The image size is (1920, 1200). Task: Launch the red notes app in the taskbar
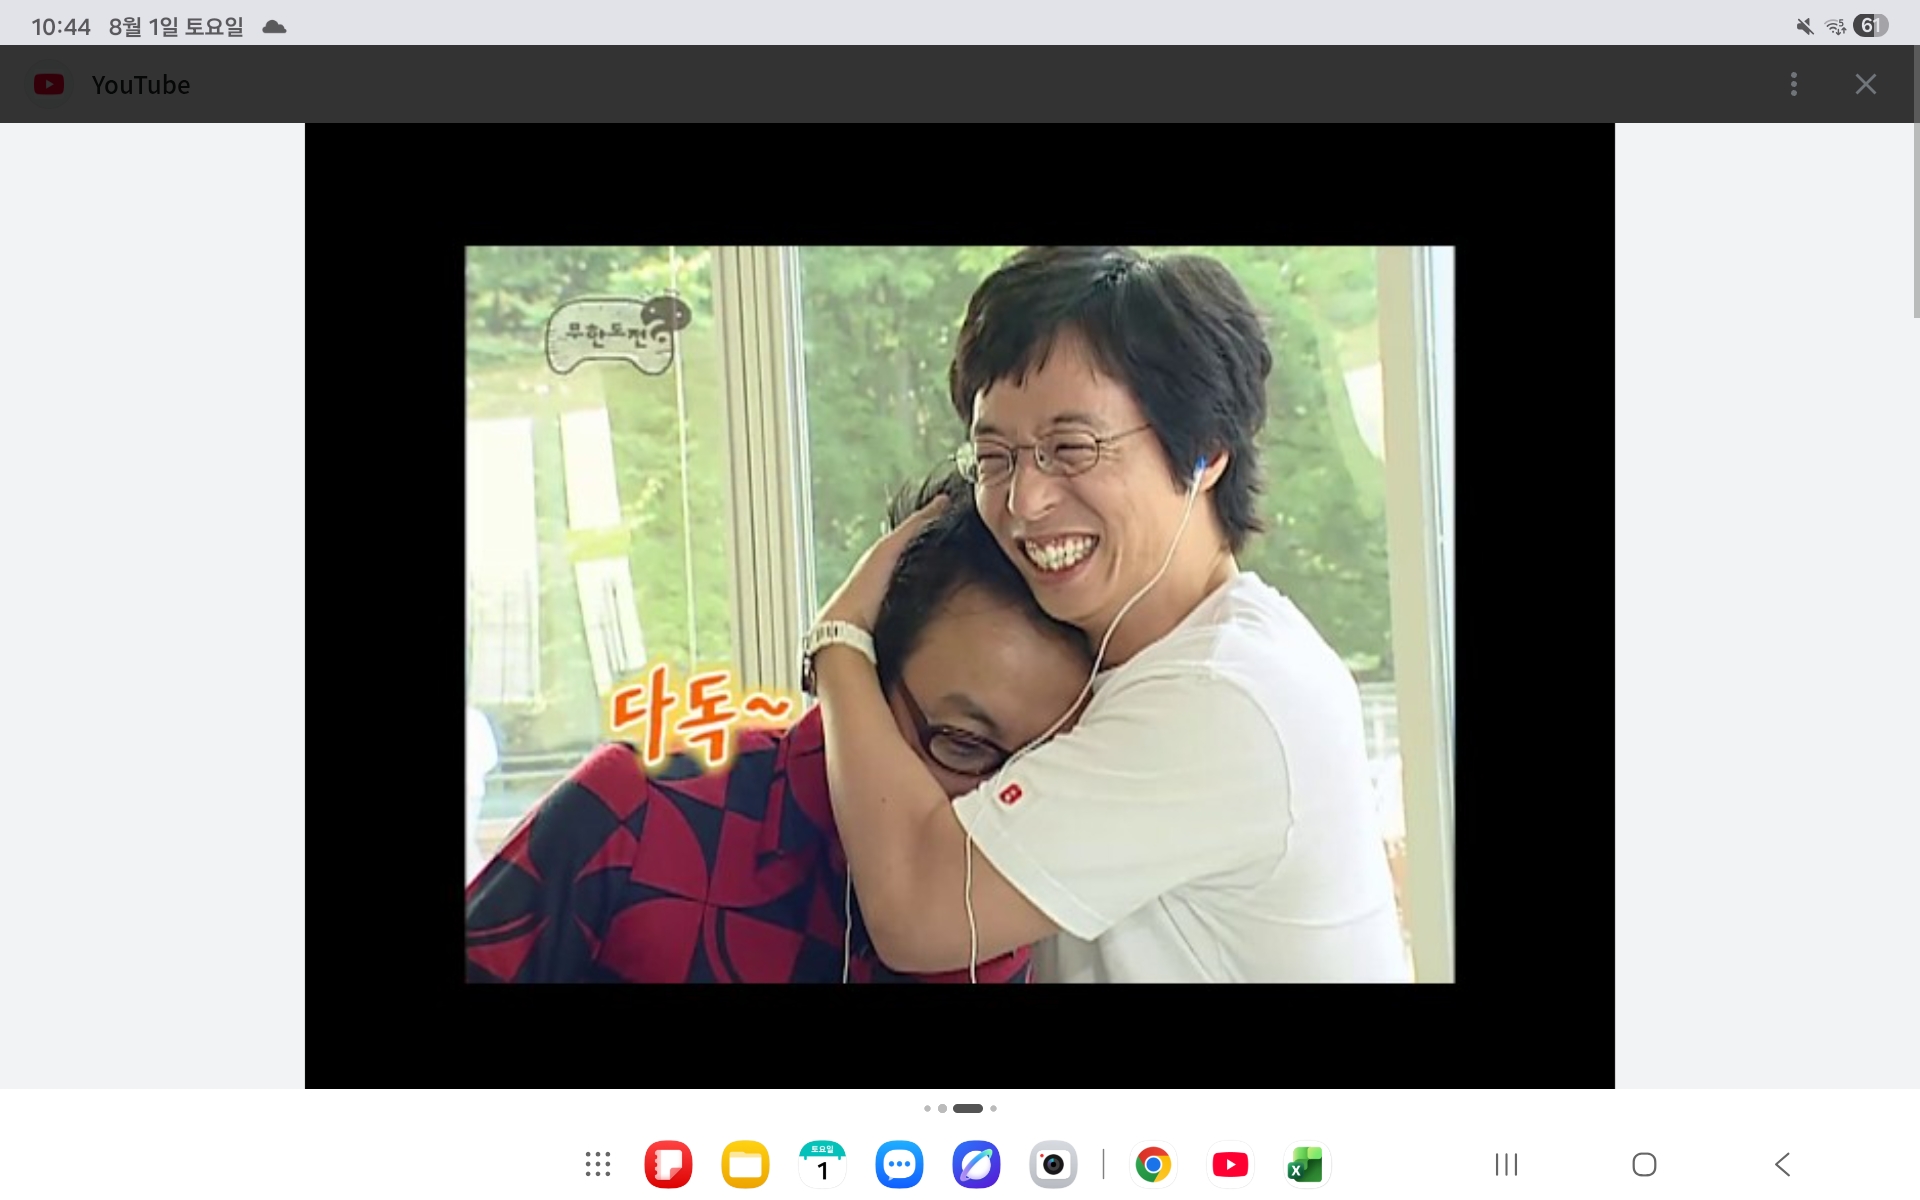(x=668, y=1164)
